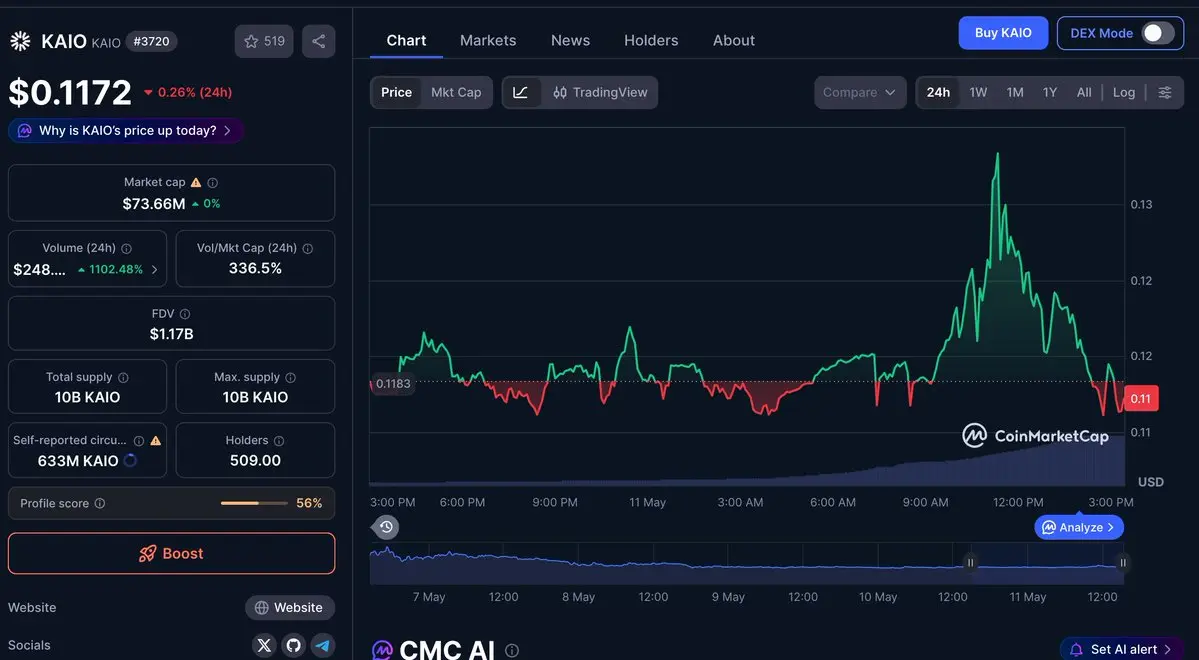The height and width of the screenshot is (660, 1199).
Task: Grab the right range handle on overview chart
Action: coord(1123,563)
